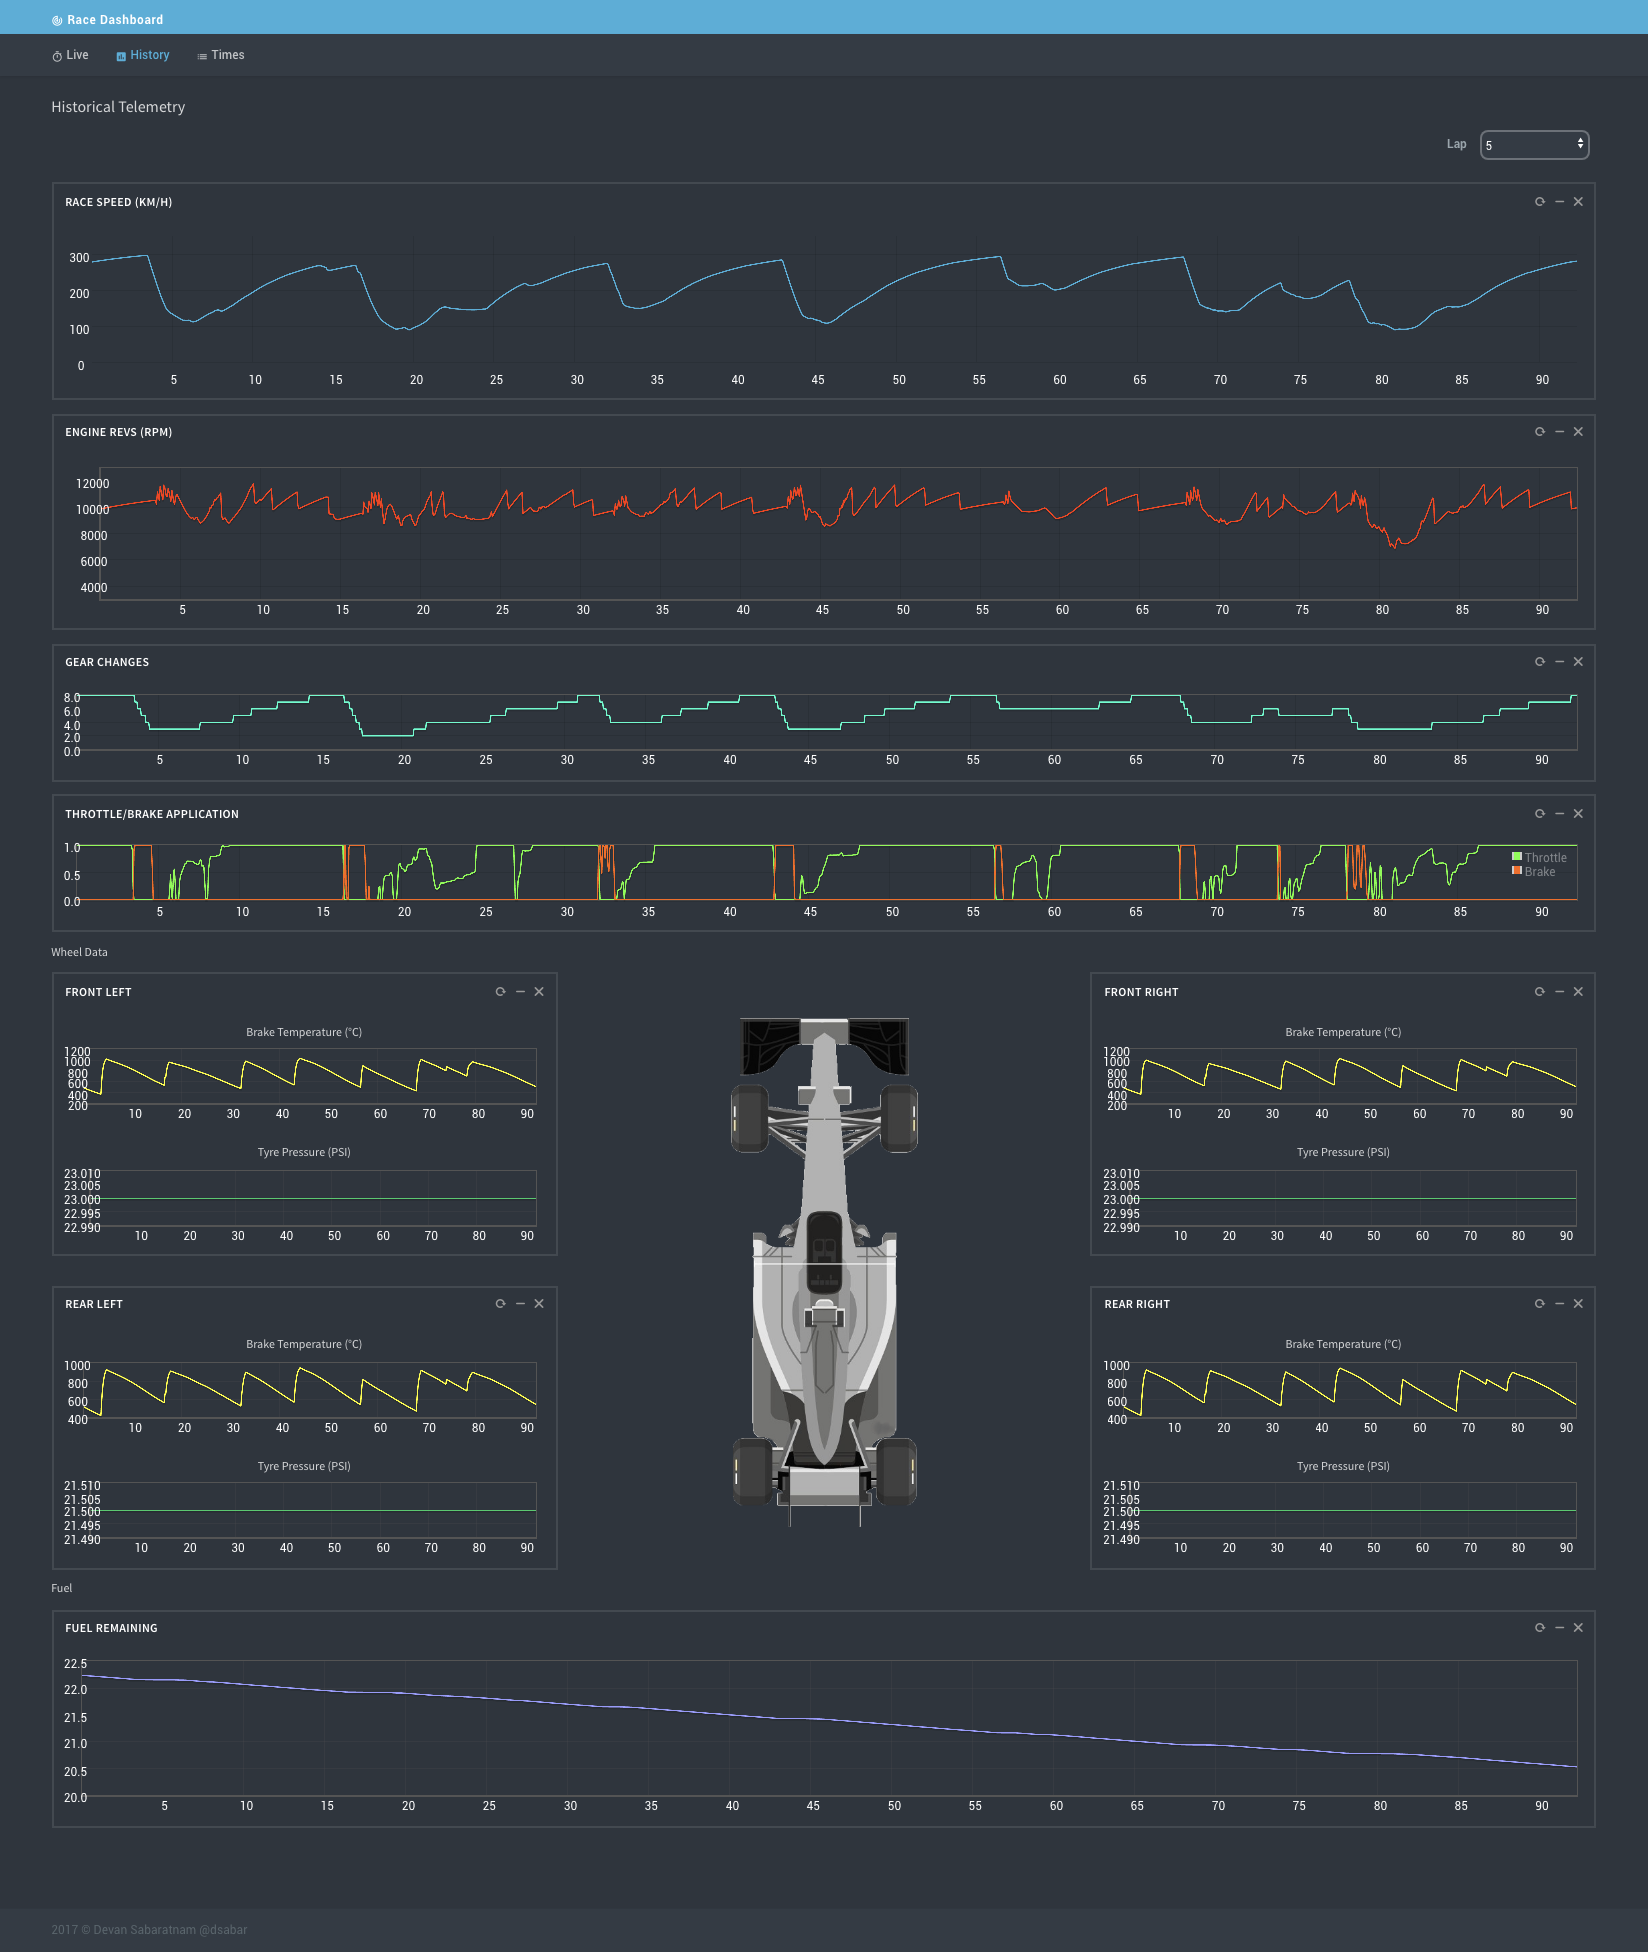Refresh the Race Speed panel
Screen dimensions: 1648x1952
(x=1540, y=202)
